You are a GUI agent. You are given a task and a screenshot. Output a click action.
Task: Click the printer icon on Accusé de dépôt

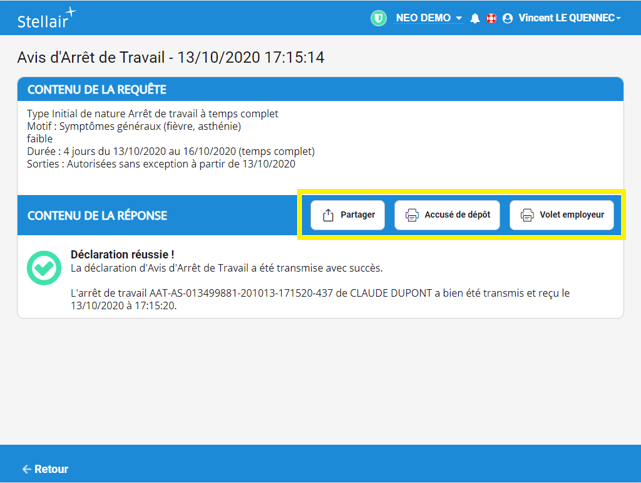click(411, 215)
